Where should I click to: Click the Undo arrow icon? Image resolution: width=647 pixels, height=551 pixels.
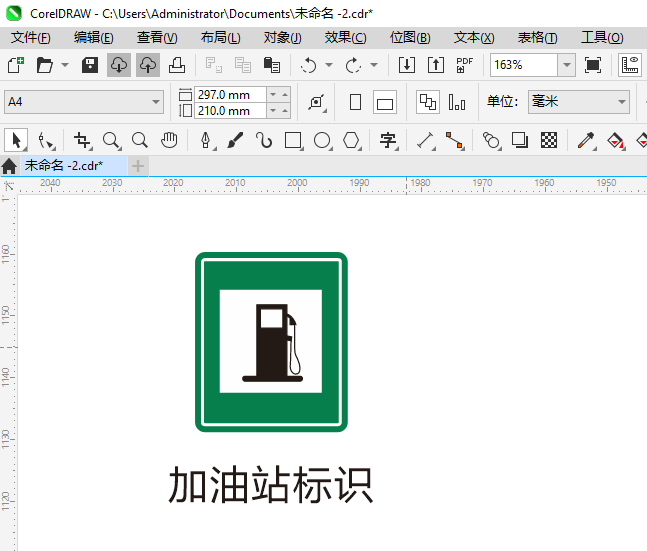[x=308, y=65]
